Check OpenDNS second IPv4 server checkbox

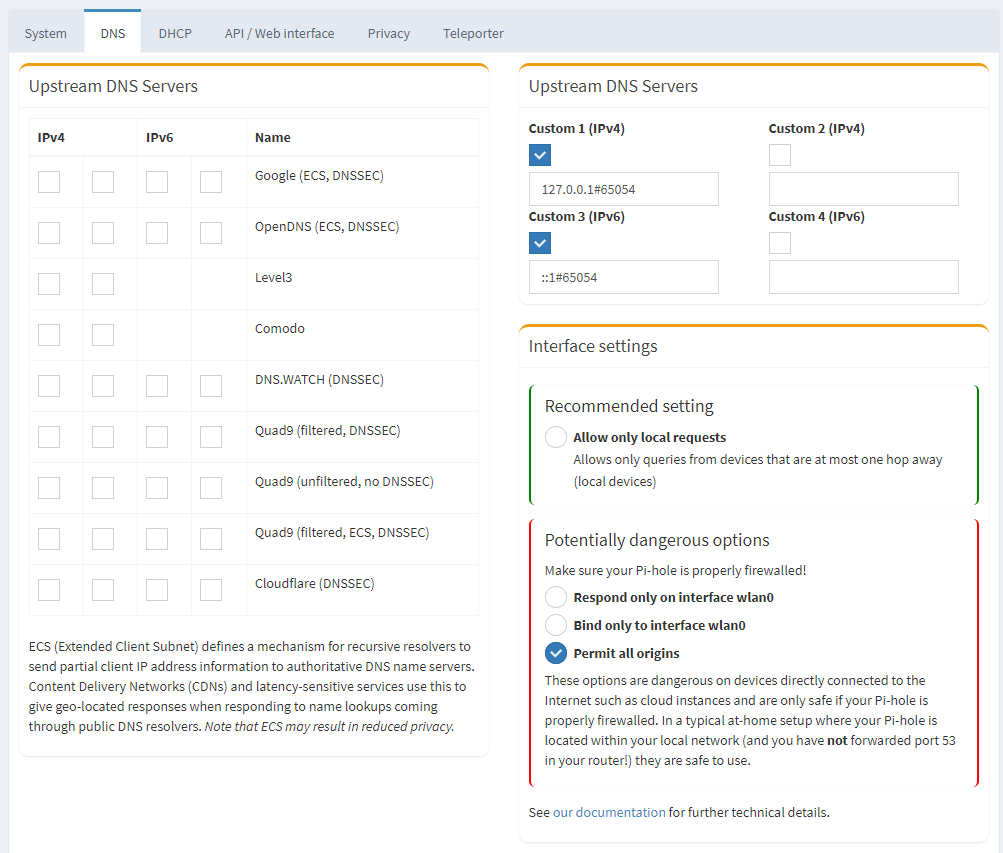coord(103,233)
